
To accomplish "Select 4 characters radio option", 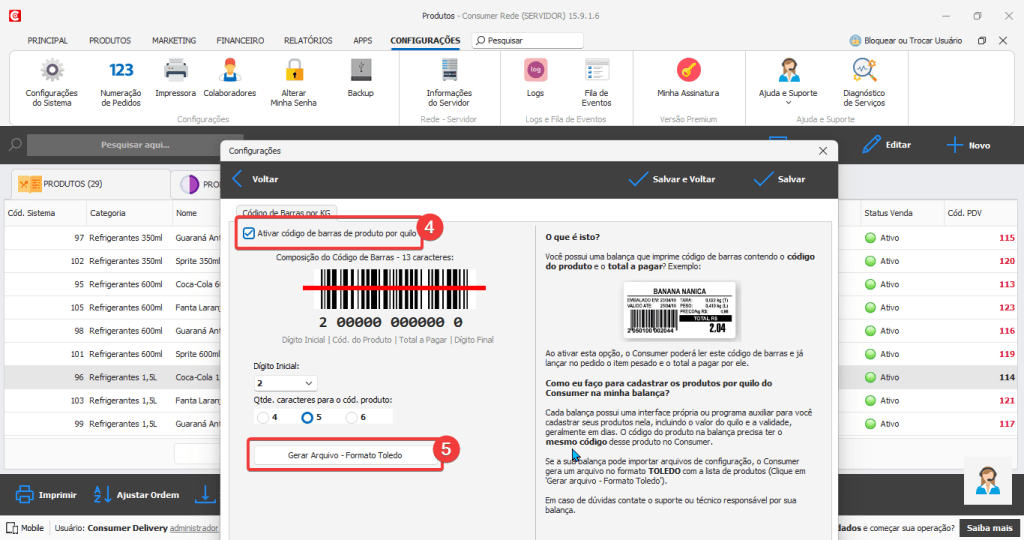I will [263, 417].
